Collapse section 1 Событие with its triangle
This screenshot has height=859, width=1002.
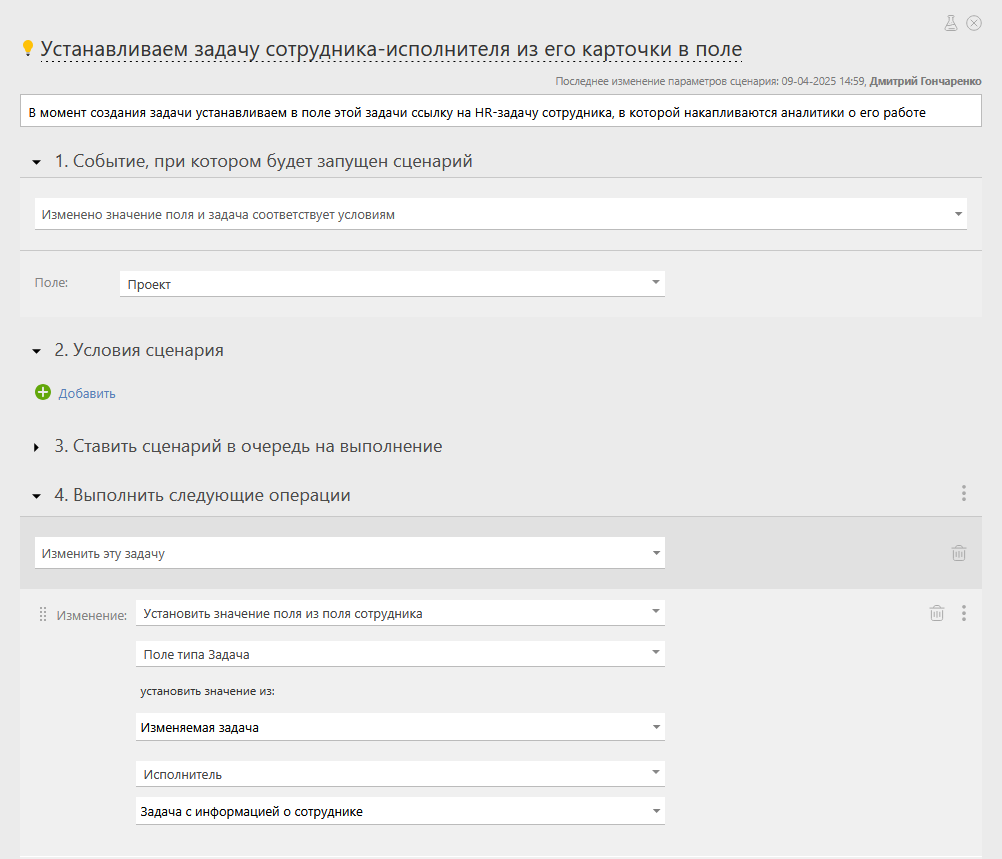[37, 162]
